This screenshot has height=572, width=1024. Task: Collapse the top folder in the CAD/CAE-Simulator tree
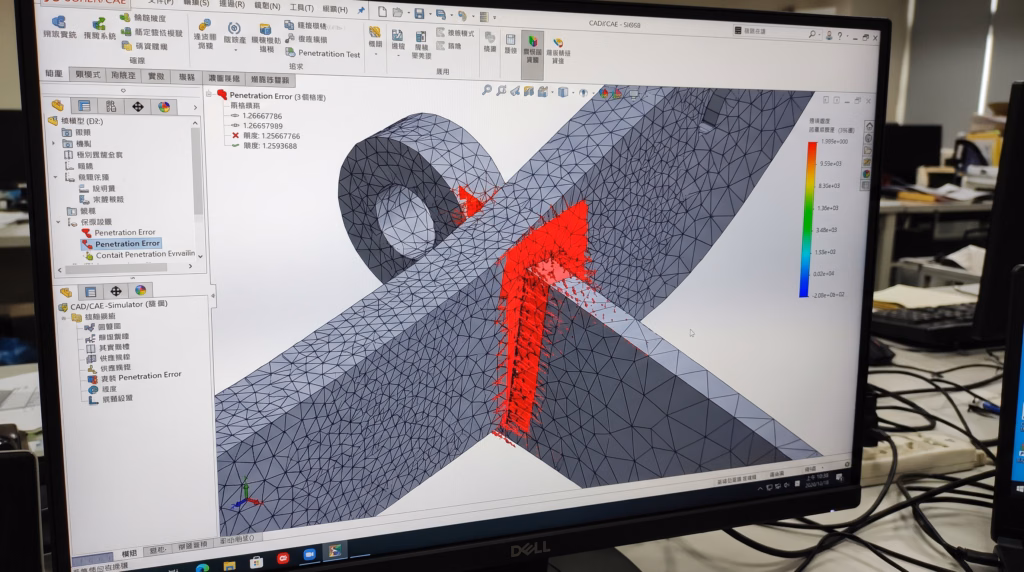(x=64, y=317)
